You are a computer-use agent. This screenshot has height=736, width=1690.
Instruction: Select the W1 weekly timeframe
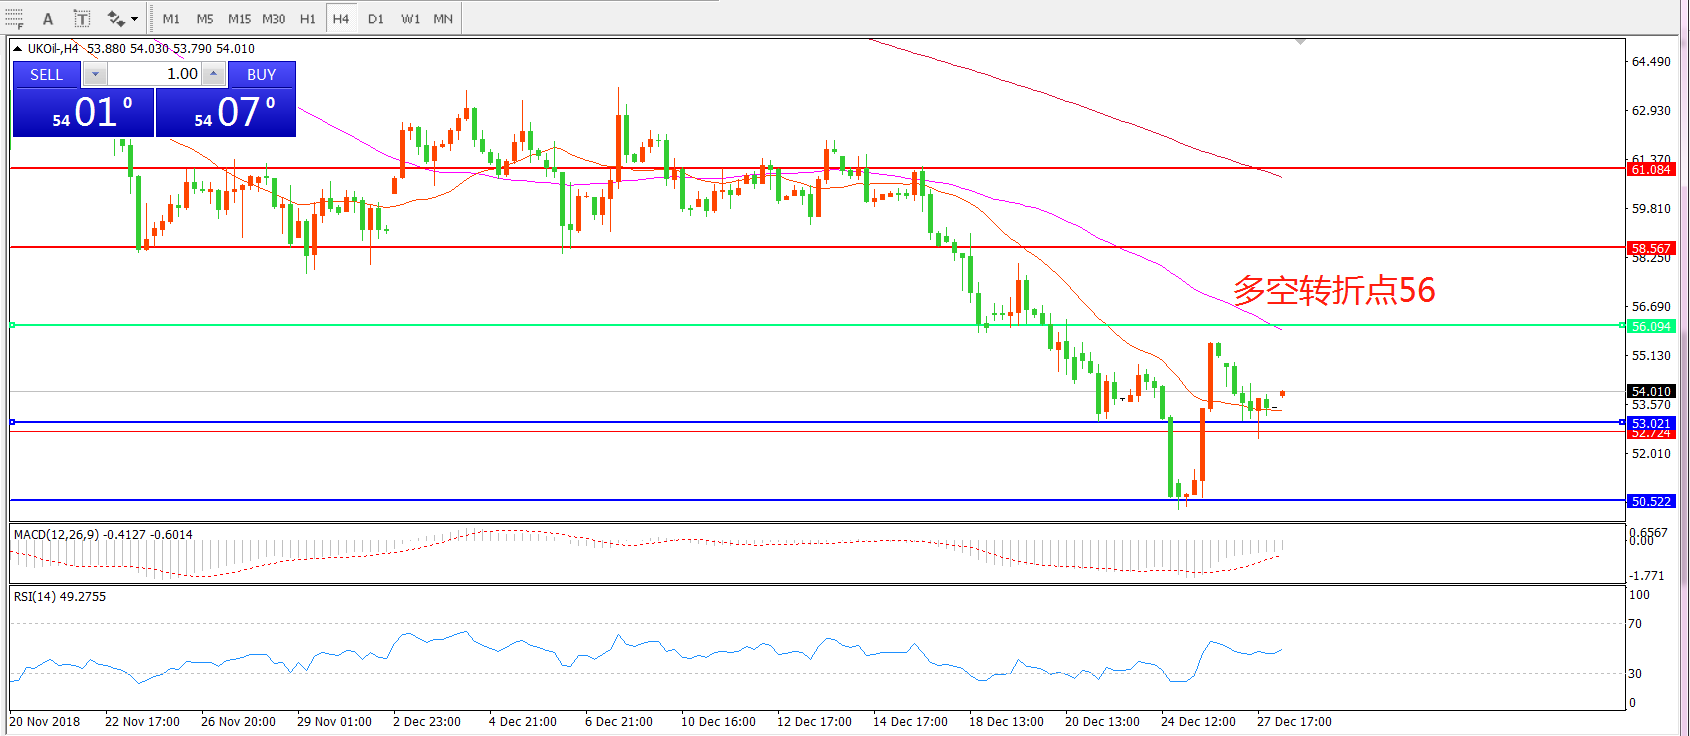tap(410, 18)
